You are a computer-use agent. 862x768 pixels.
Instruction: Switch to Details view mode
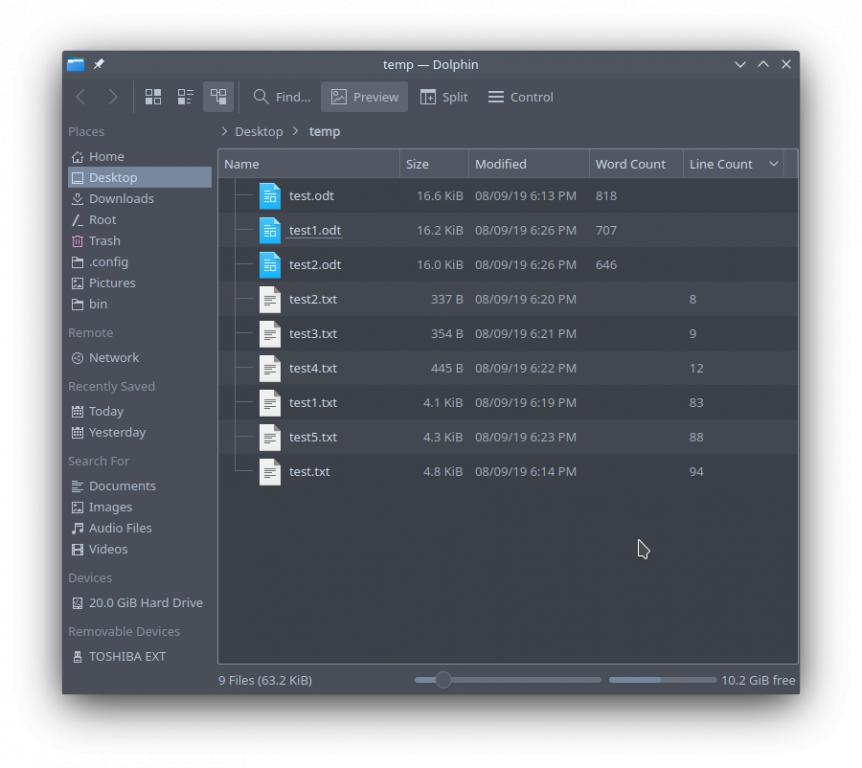pos(218,97)
